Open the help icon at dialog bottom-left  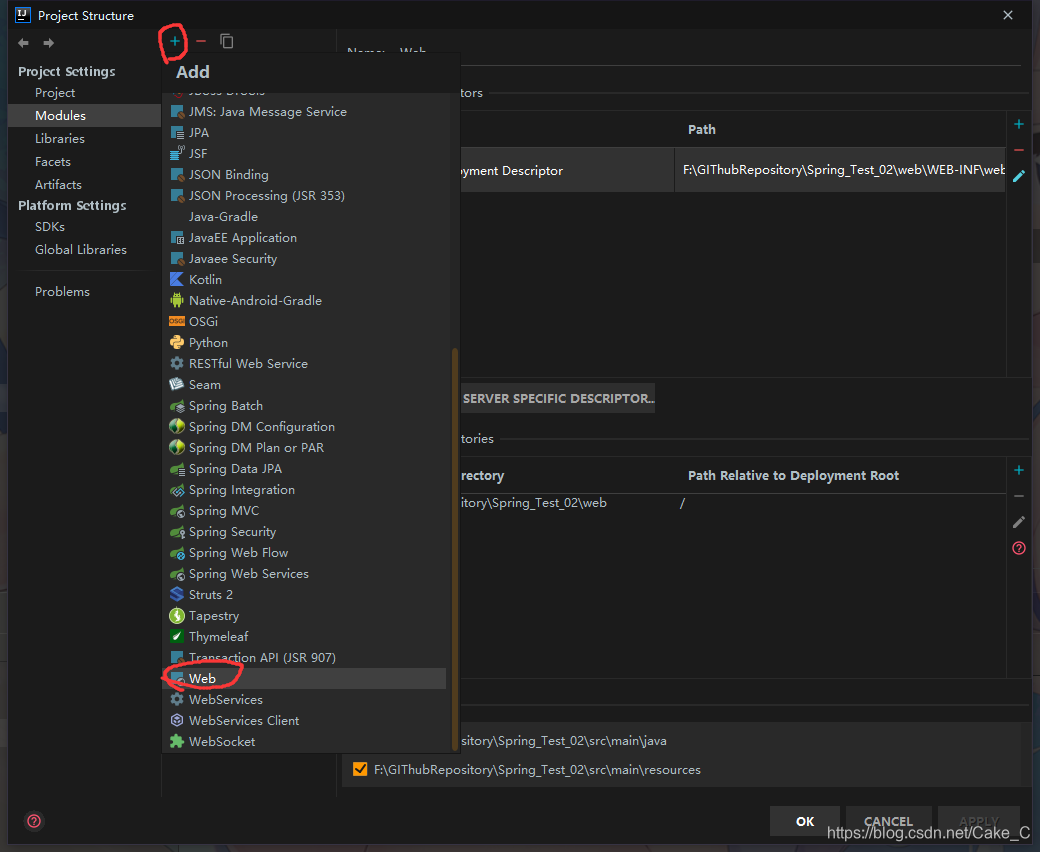point(34,821)
